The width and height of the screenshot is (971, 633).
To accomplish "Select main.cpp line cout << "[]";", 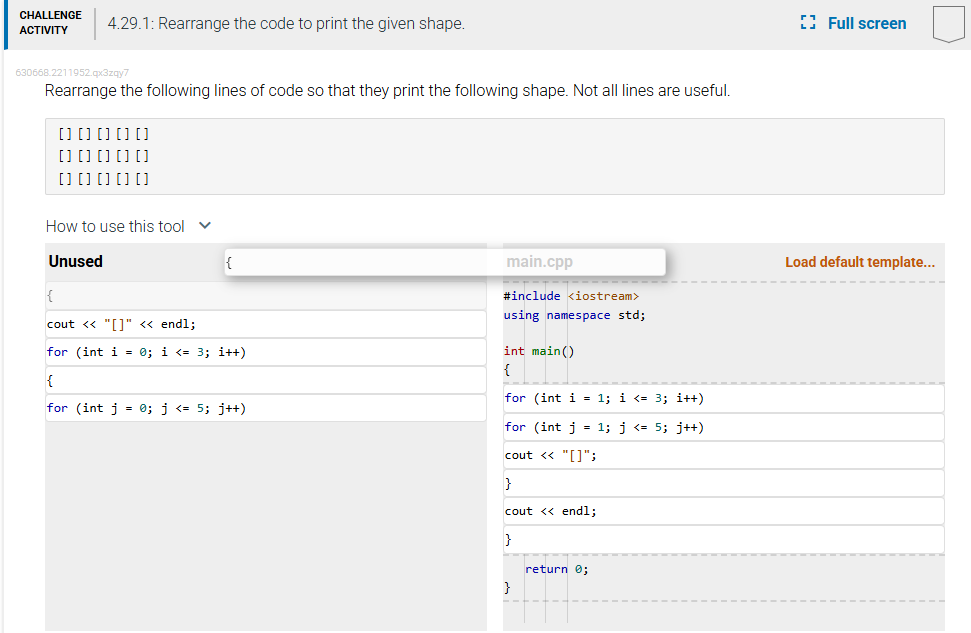I will (723, 455).
